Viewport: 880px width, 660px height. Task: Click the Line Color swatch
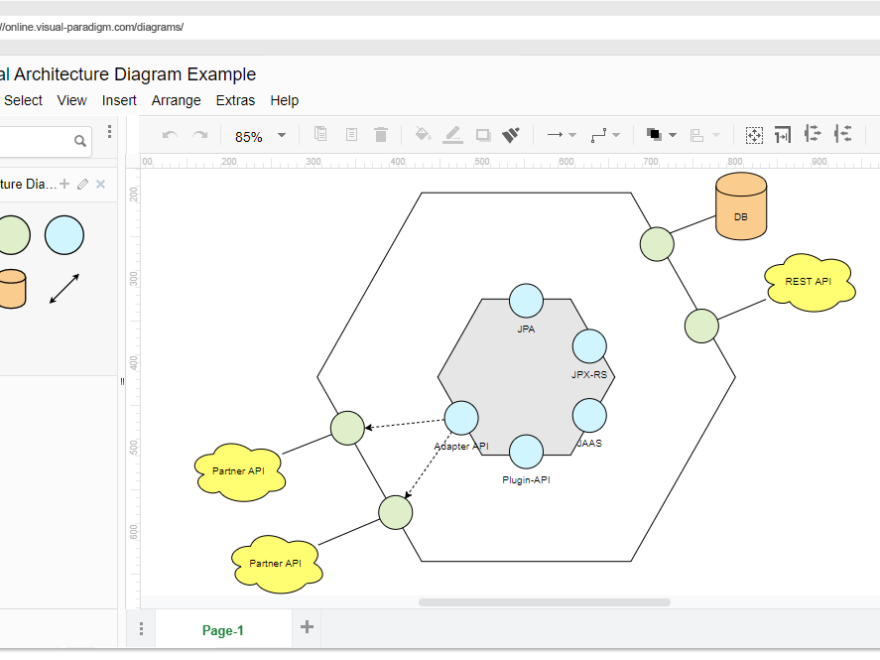coord(452,134)
